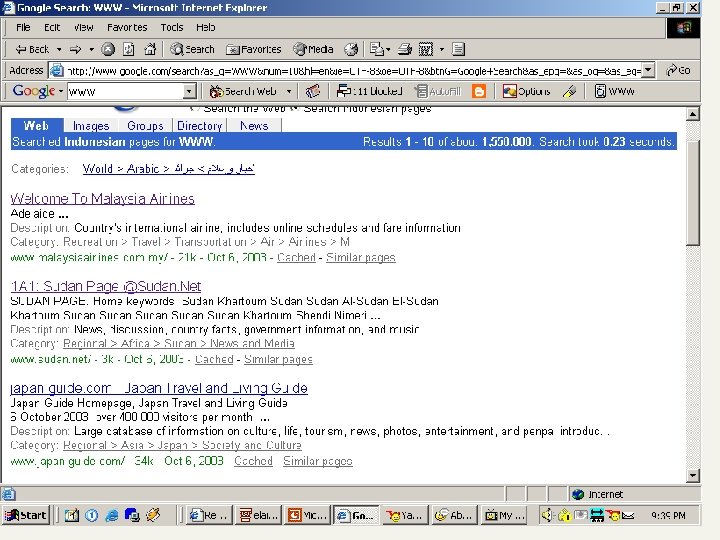Open the Address bar dropdown list
Screen dimensions: 720x540
[x=647, y=70]
